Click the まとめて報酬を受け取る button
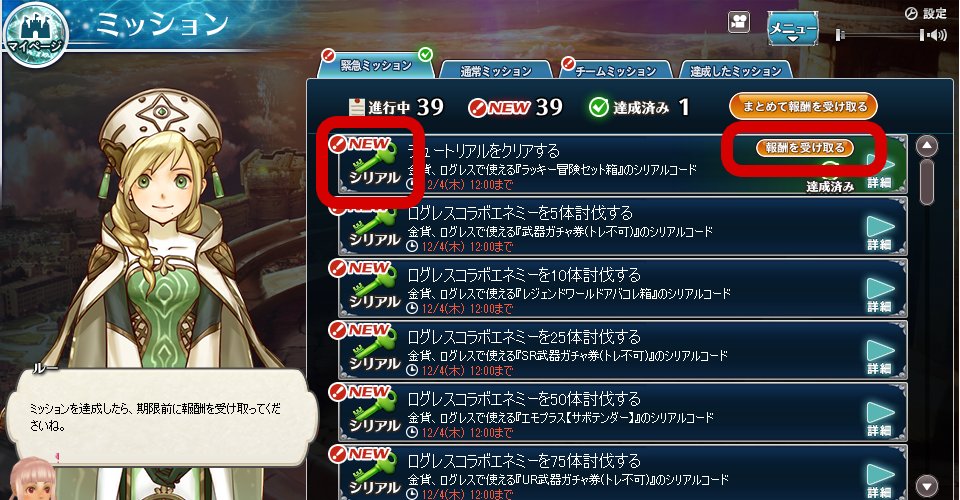The height and width of the screenshot is (500, 960). (803, 106)
